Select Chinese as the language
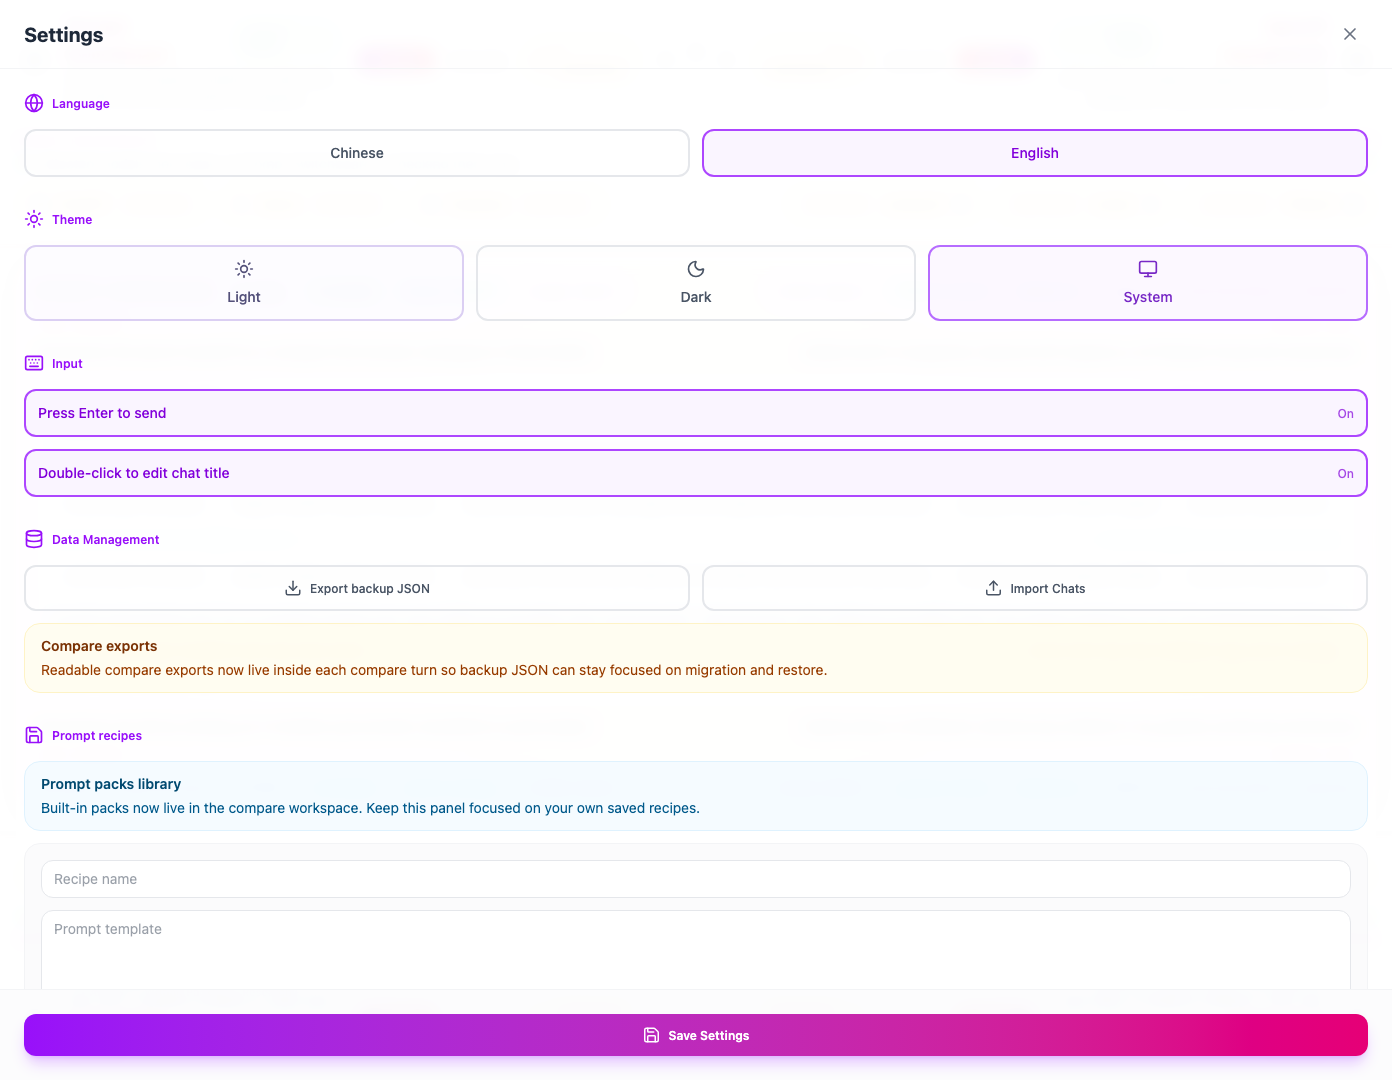1392x1080 pixels. (x=356, y=153)
